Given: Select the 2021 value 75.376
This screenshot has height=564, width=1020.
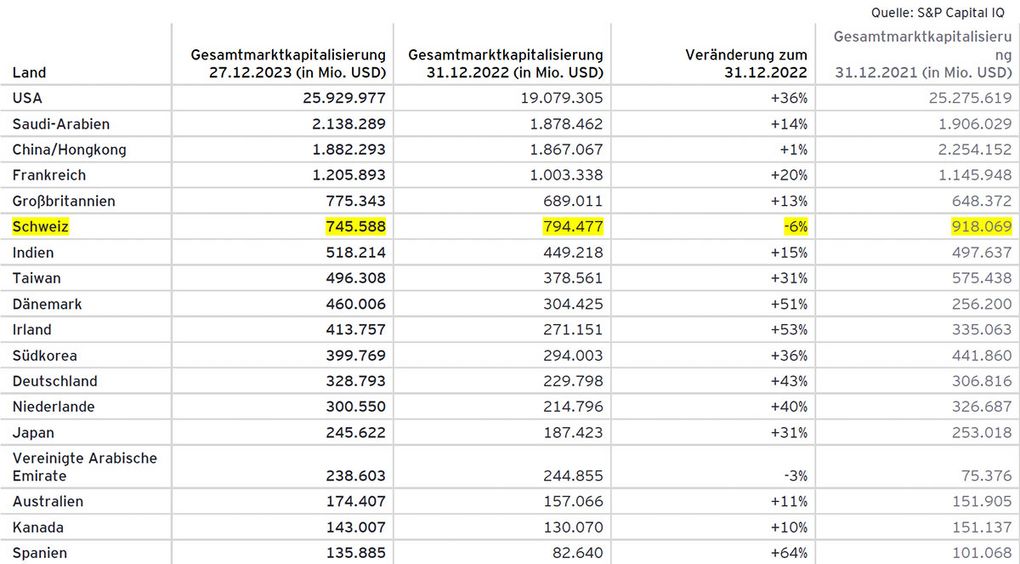Looking at the screenshot, I should [x=987, y=476].
